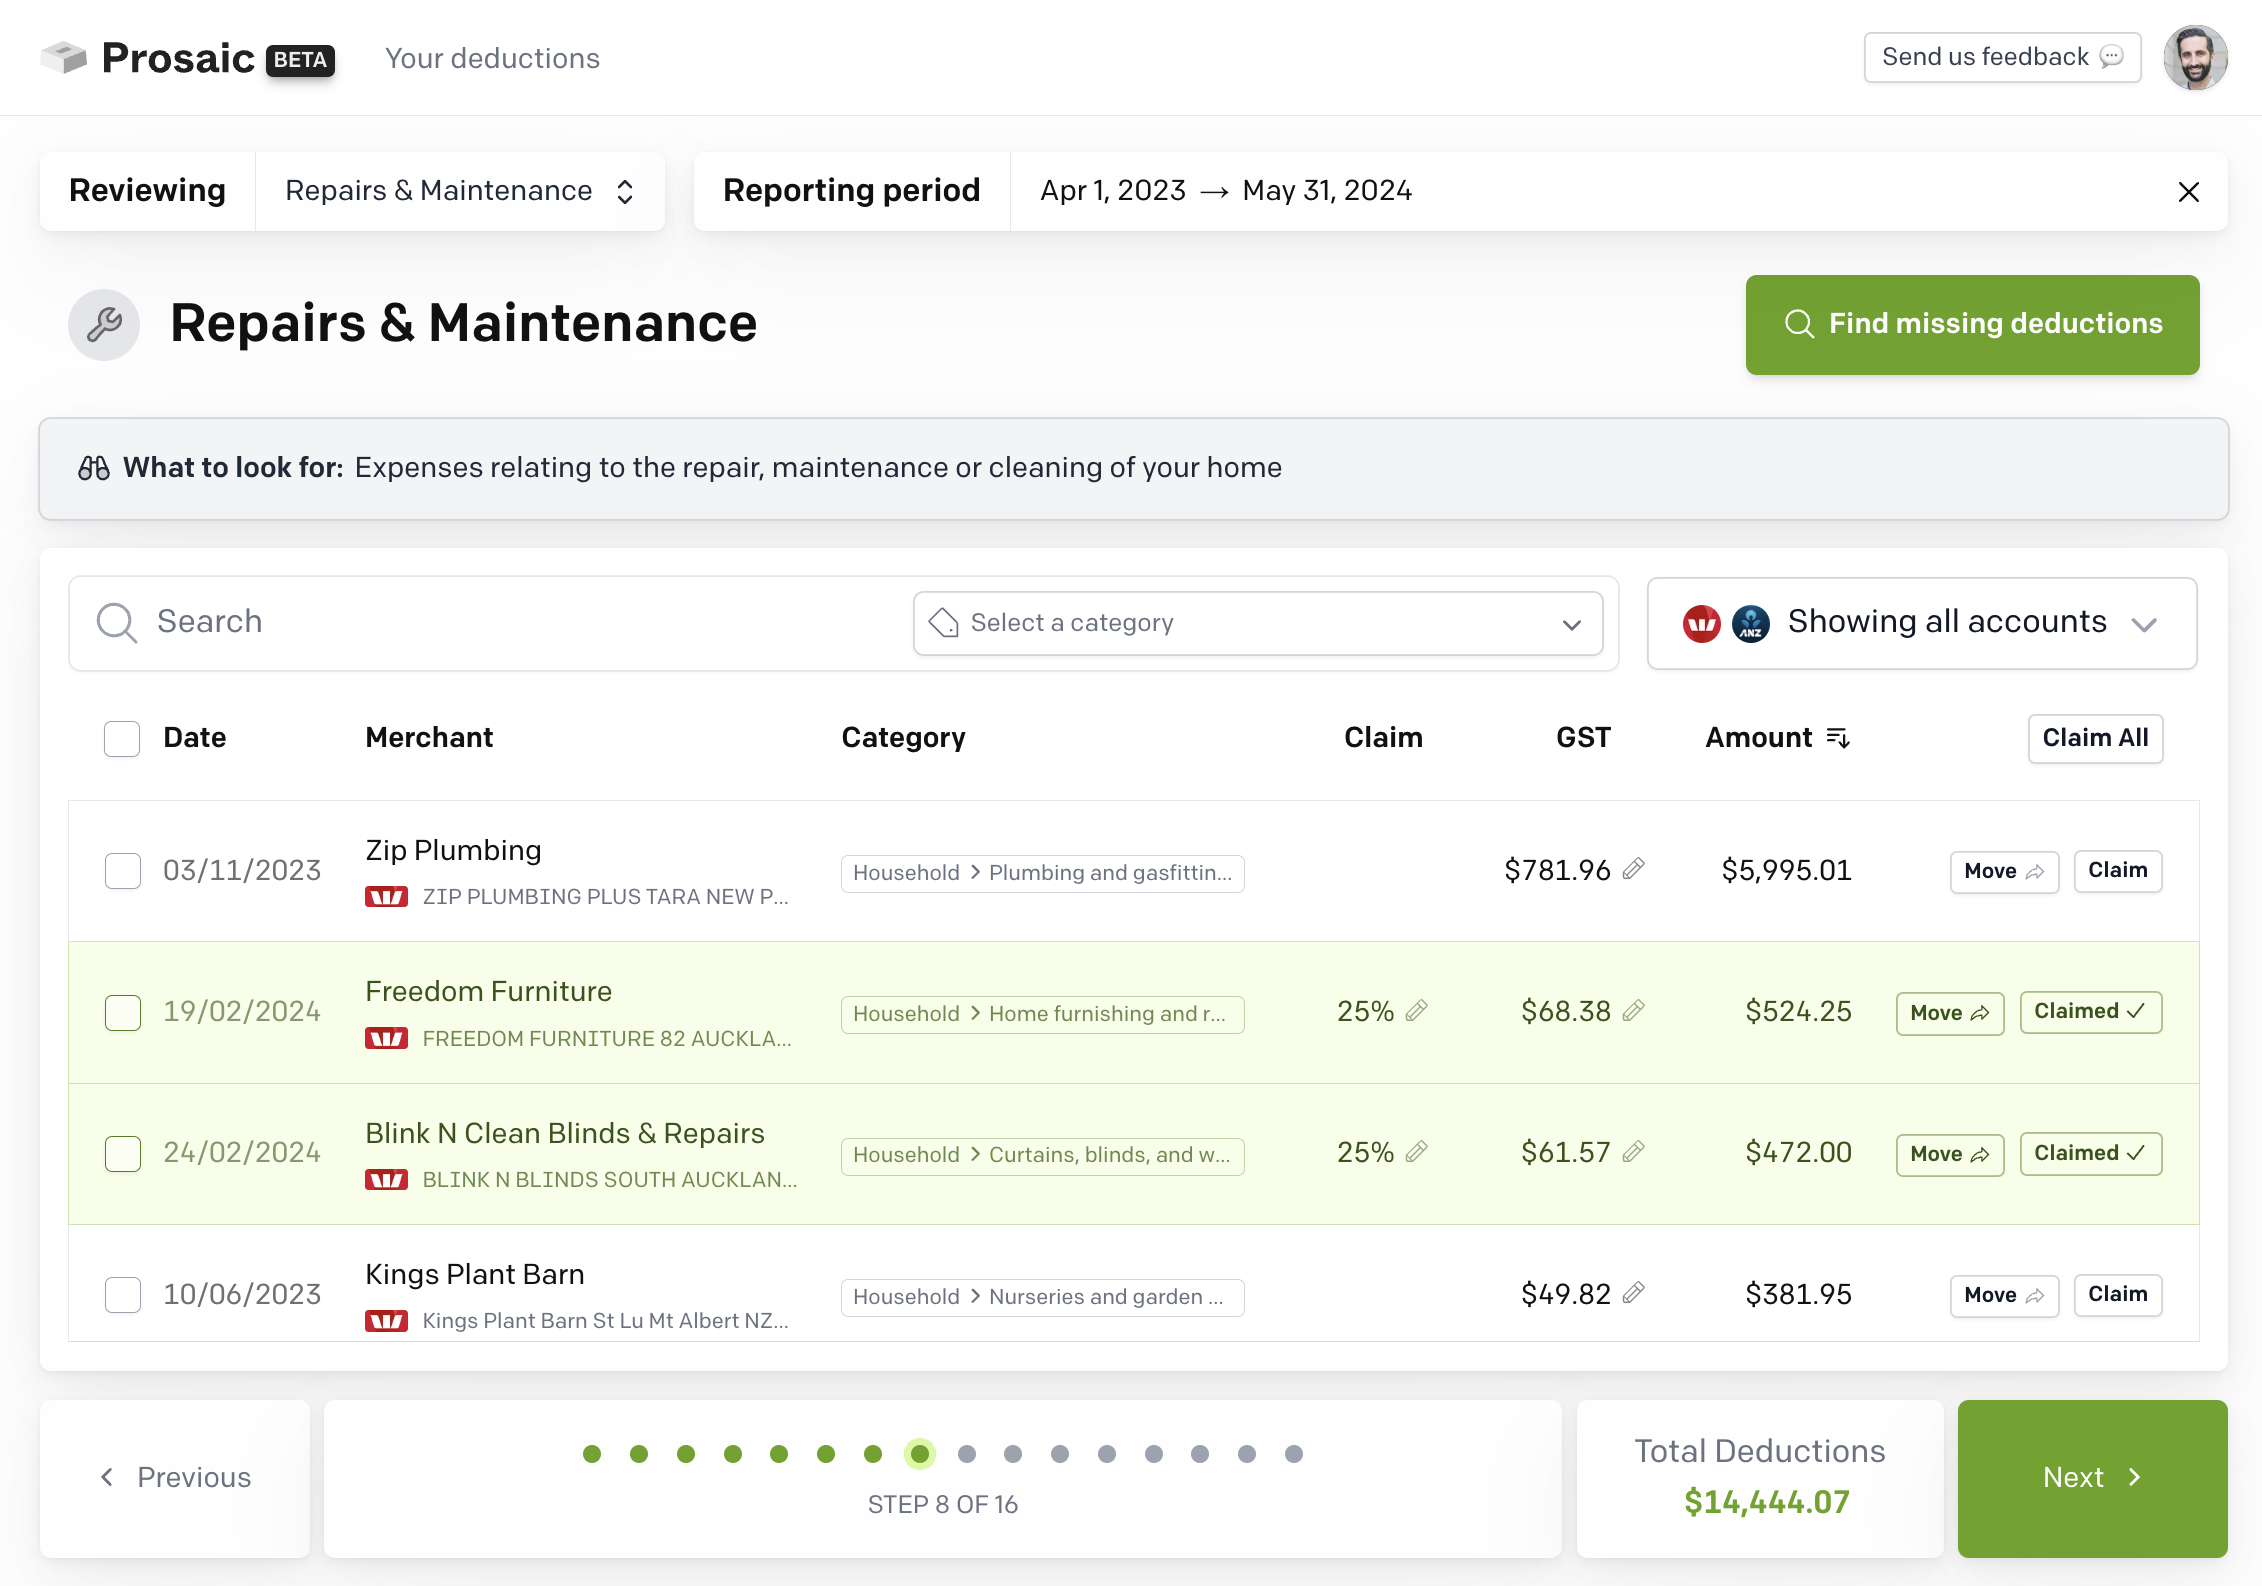Tick the checkbox for Zip Plumbing row
Image resolution: width=2262 pixels, height=1586 pixels.
pos(122,870)
